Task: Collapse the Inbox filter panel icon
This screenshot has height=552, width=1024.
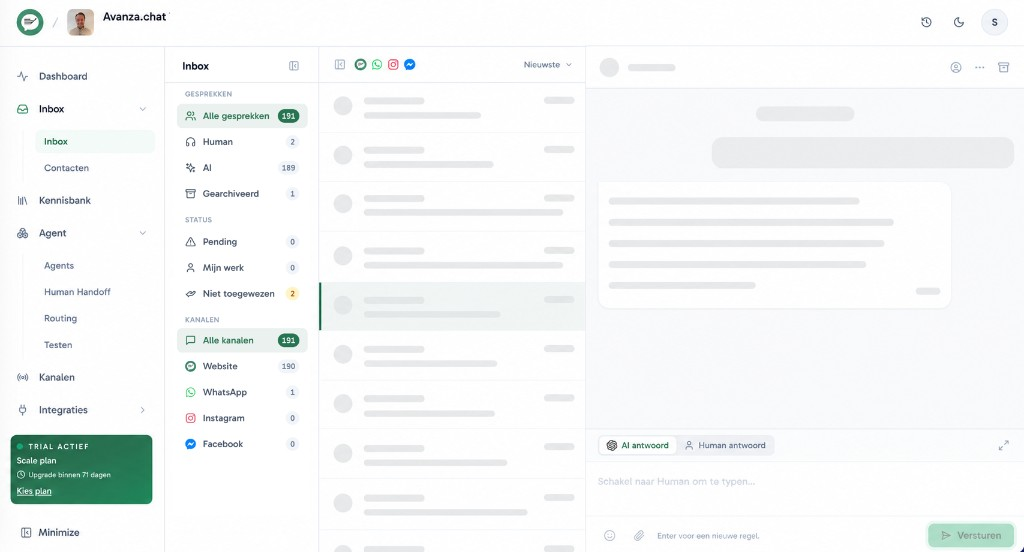Action: (x=294, y=66)
